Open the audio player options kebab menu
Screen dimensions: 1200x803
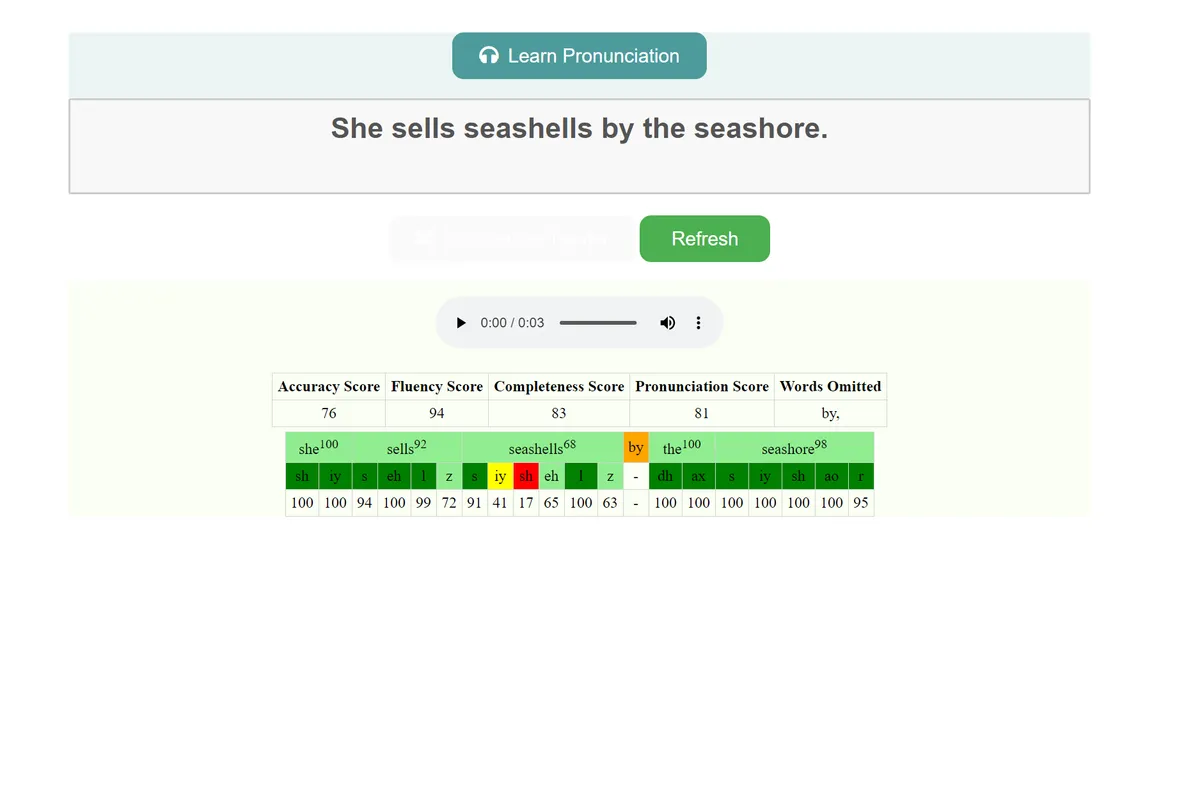698,322
